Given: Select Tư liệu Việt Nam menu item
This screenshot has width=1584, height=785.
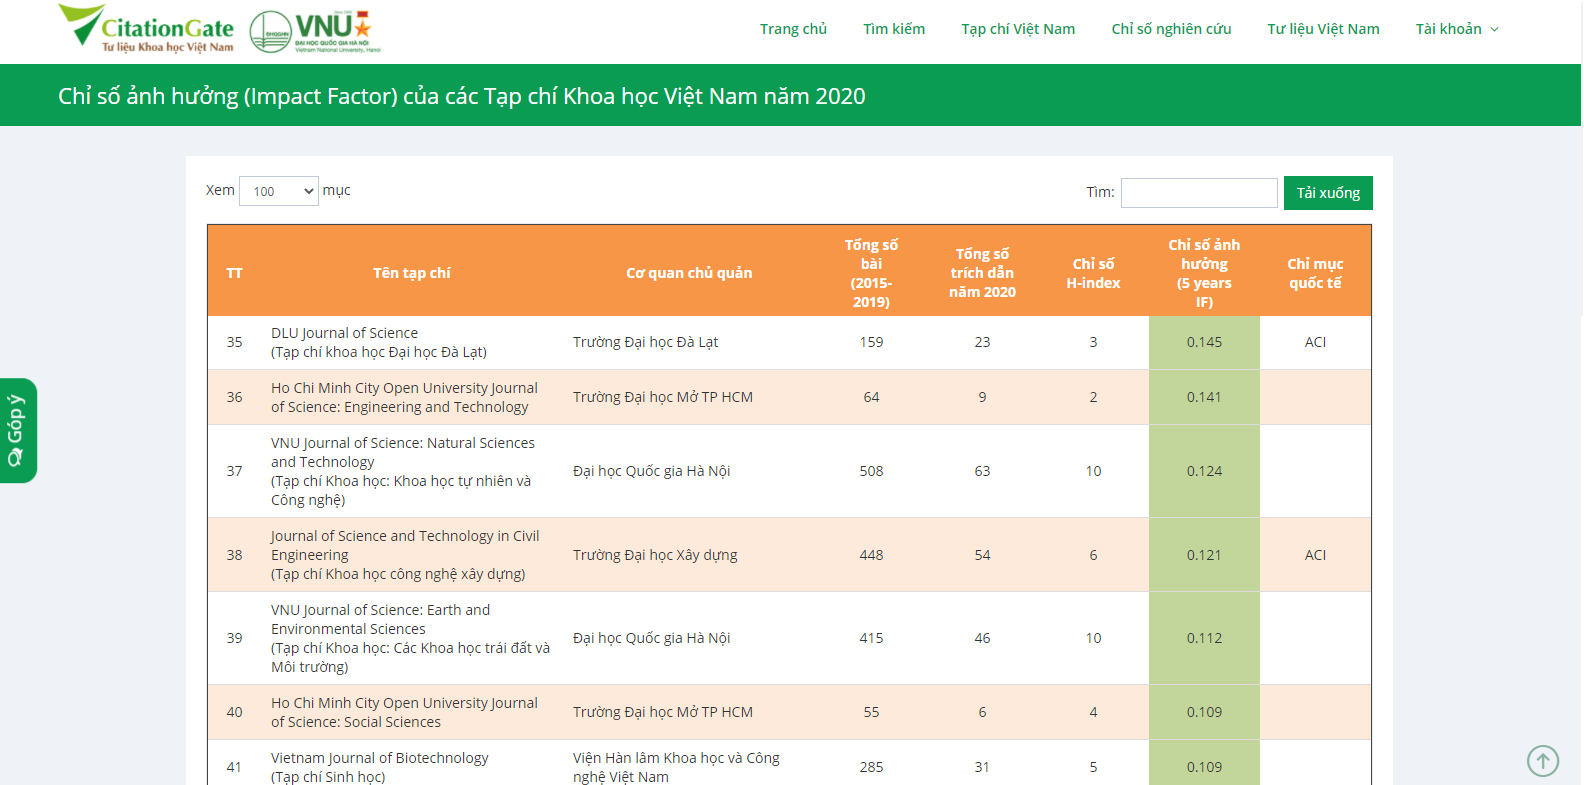Looking at the screenshot, I should pyautogui.click(x=1323, y=29).
